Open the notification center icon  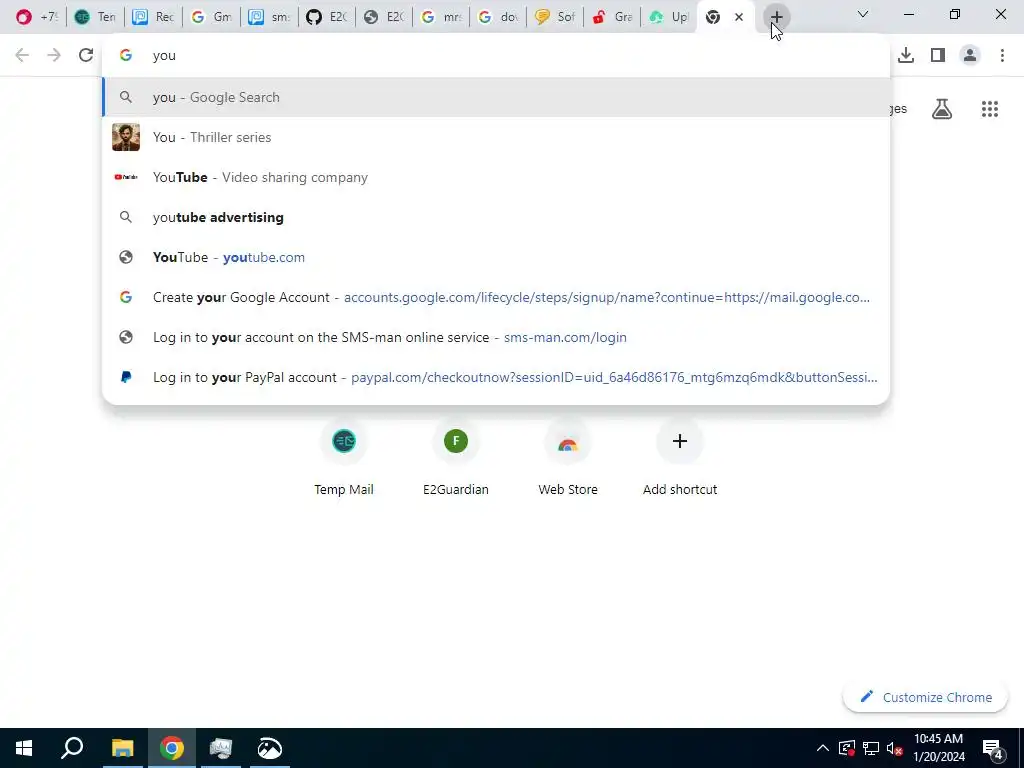(993, 750)
